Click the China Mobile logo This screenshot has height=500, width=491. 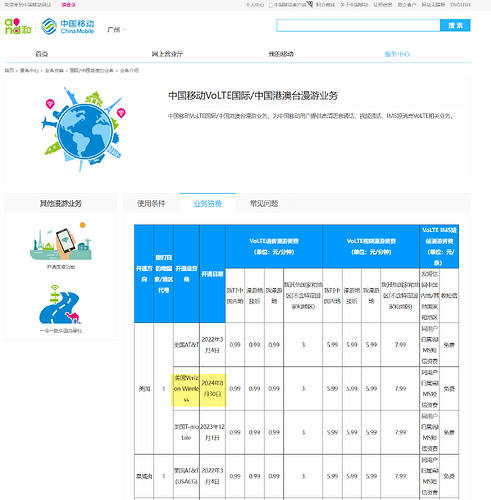click(67, 26)
